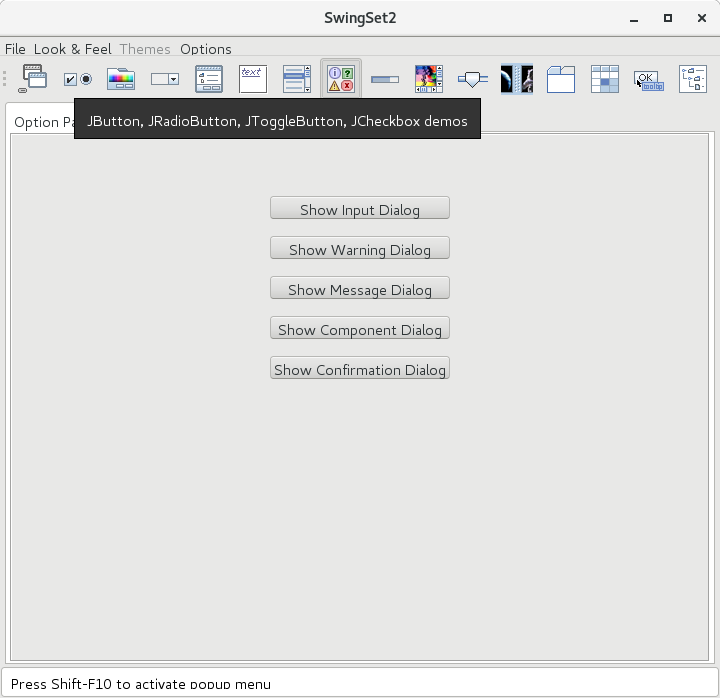
Task: Open the JTable demo grid icon
Action: pyautogui.click(x=605, y=79)
